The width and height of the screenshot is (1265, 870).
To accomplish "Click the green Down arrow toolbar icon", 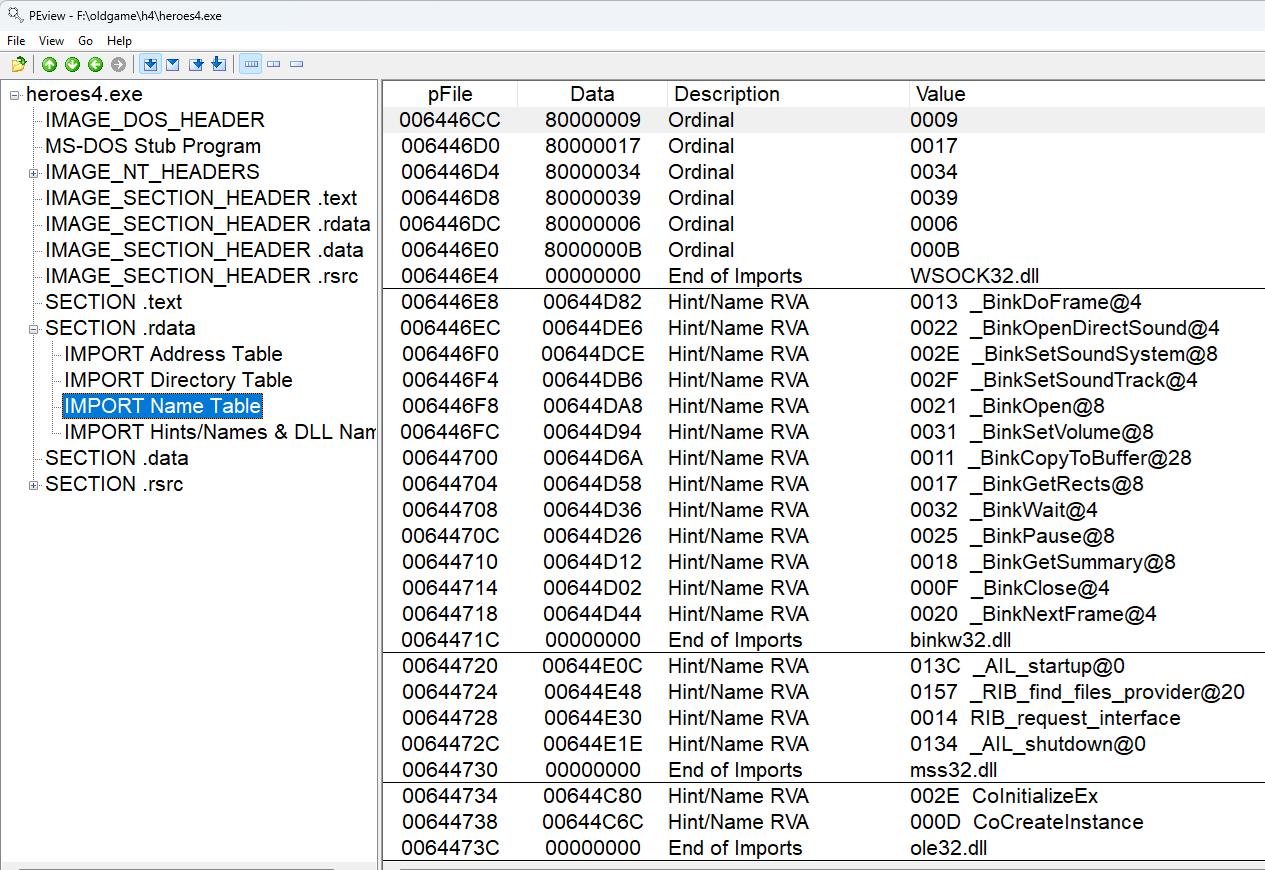I will tap(72, 65).
